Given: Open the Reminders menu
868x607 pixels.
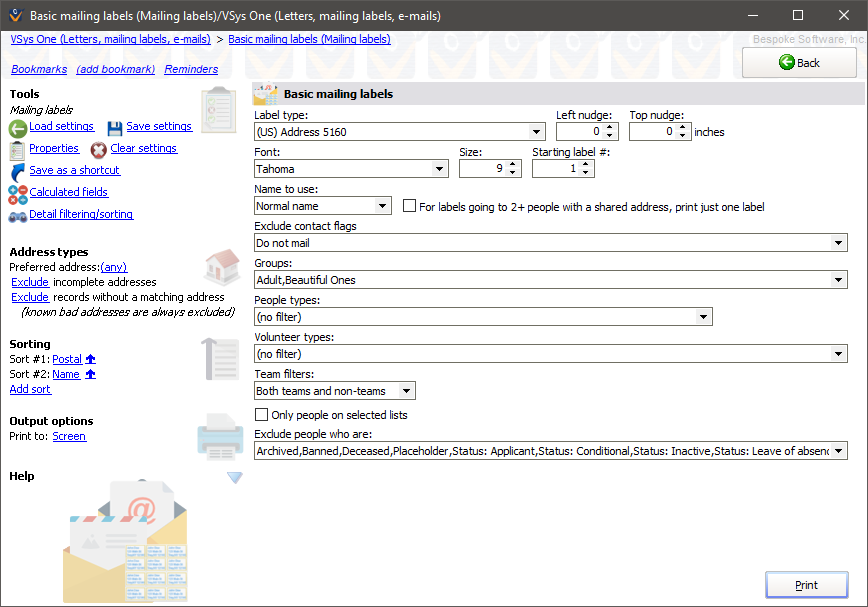Looking at the screenshot, I should coord(190,69).
